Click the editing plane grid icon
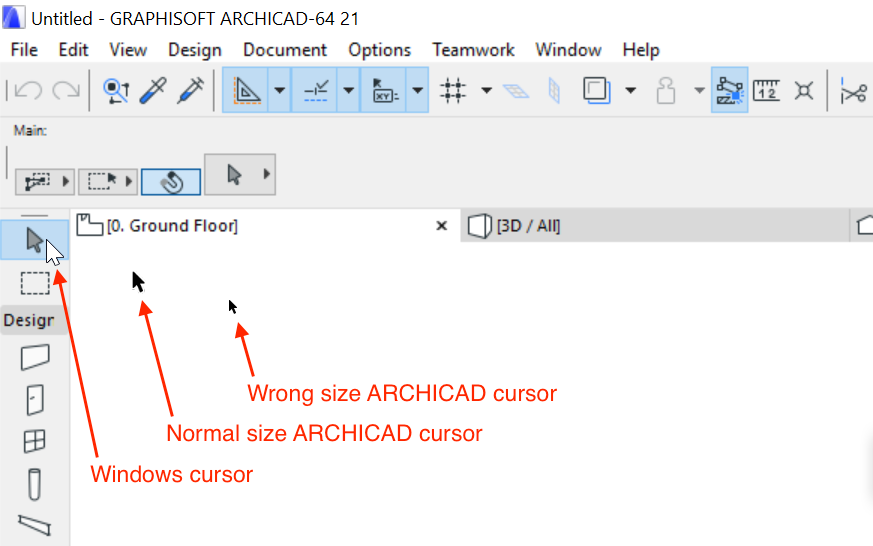The width and height of the screenshot is (873, 546). point(516,91)
